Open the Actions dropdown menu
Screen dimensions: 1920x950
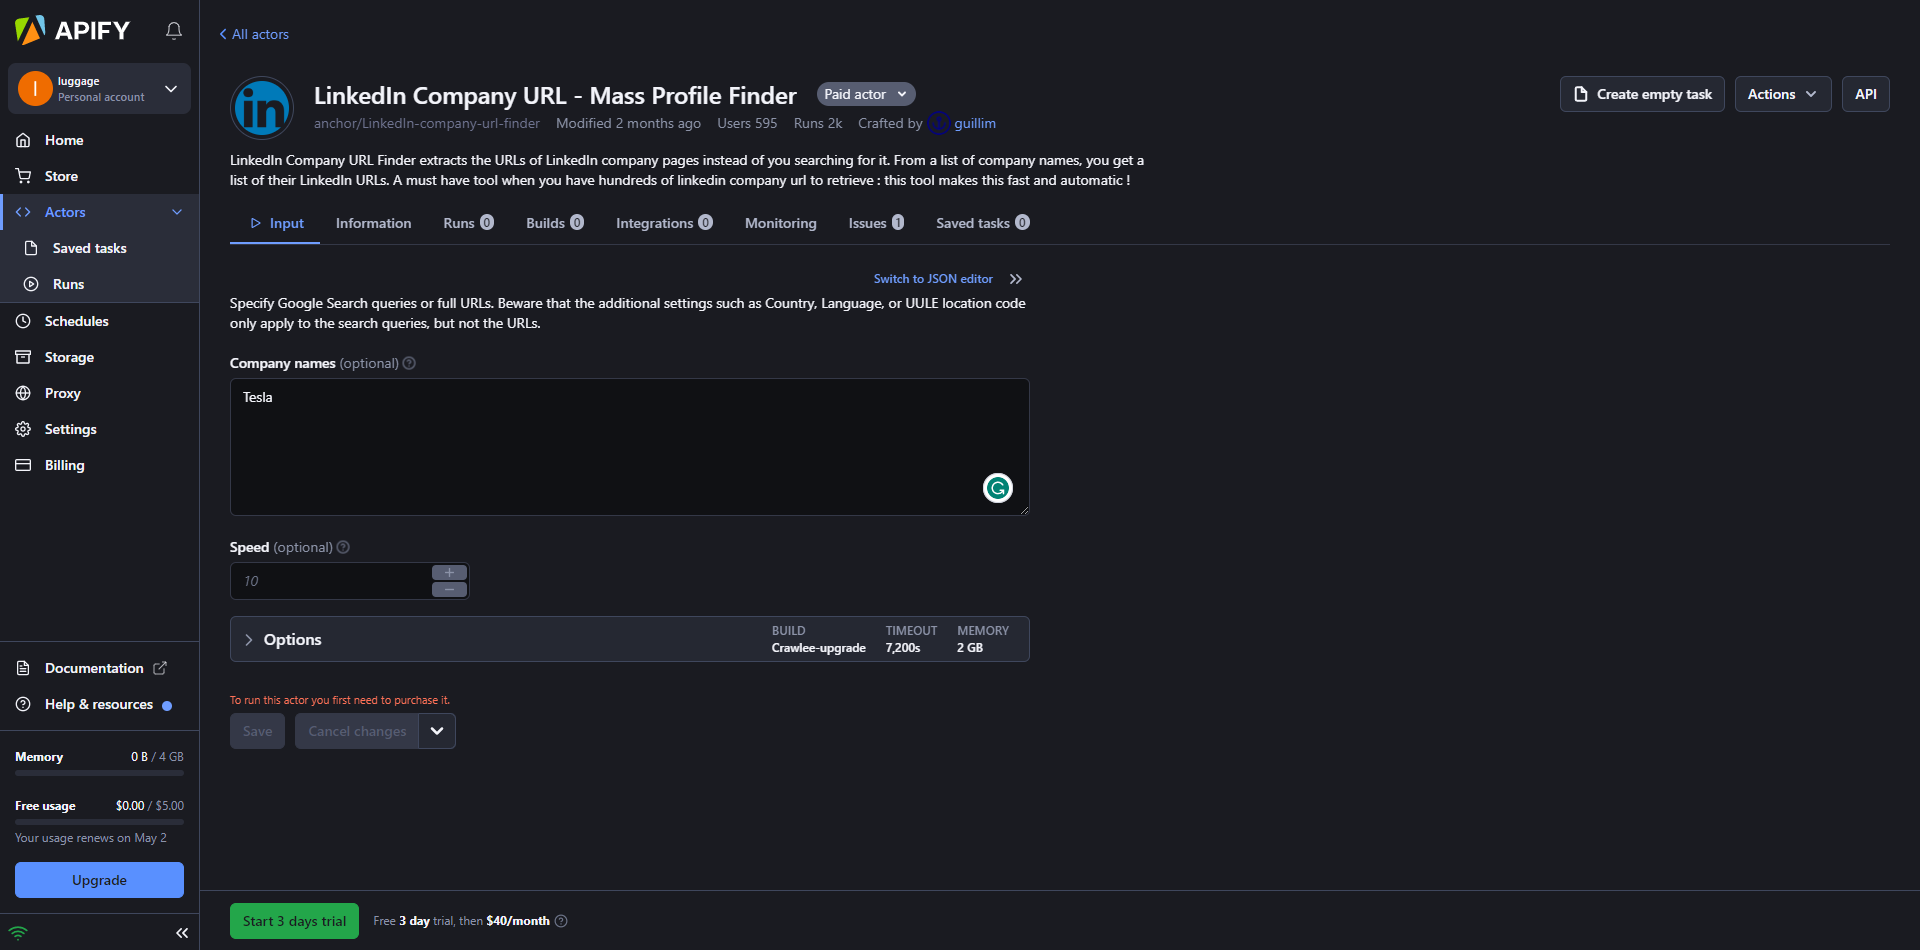click(x=1782, y=94)
